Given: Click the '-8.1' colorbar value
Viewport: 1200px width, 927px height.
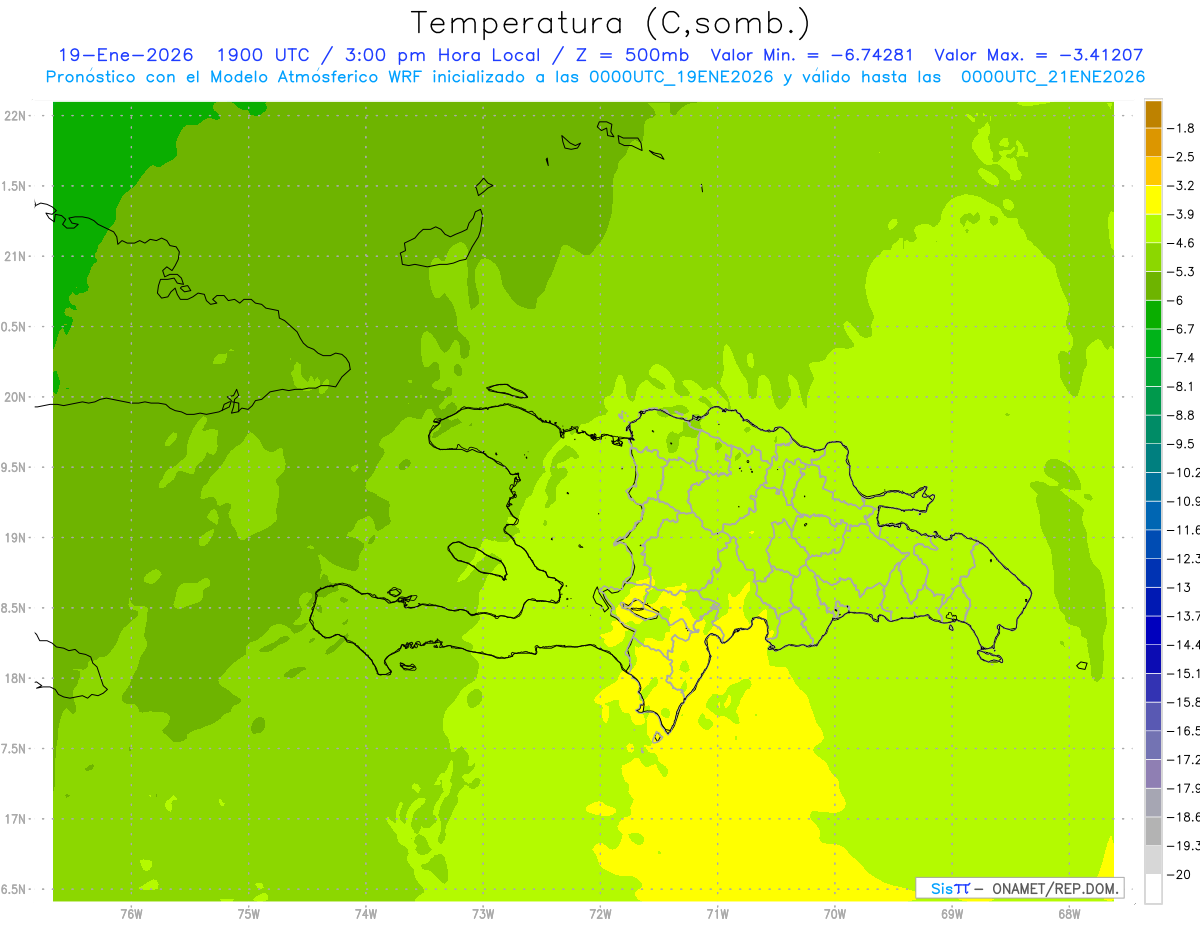Looking at the screenshot, I should coord(1182,386).
